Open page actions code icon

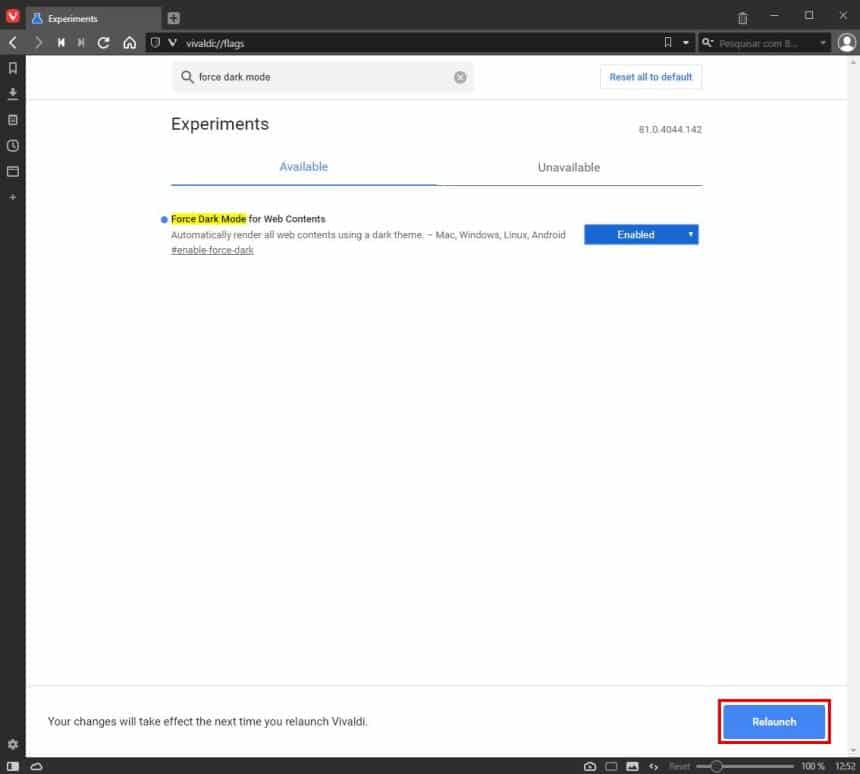tap(653, 766)
